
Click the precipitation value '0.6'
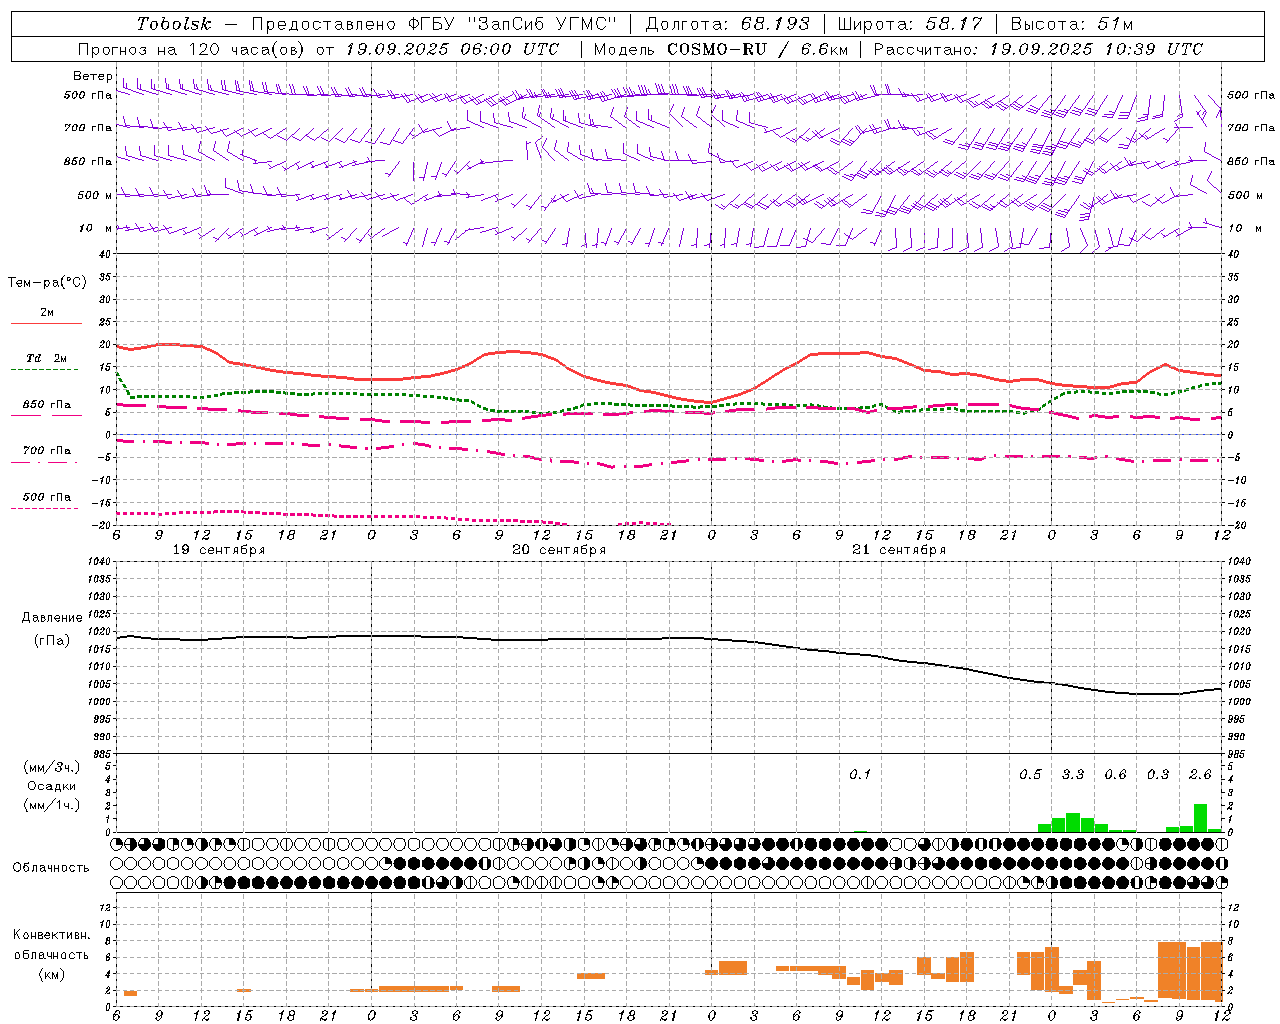click(1115, 774)
